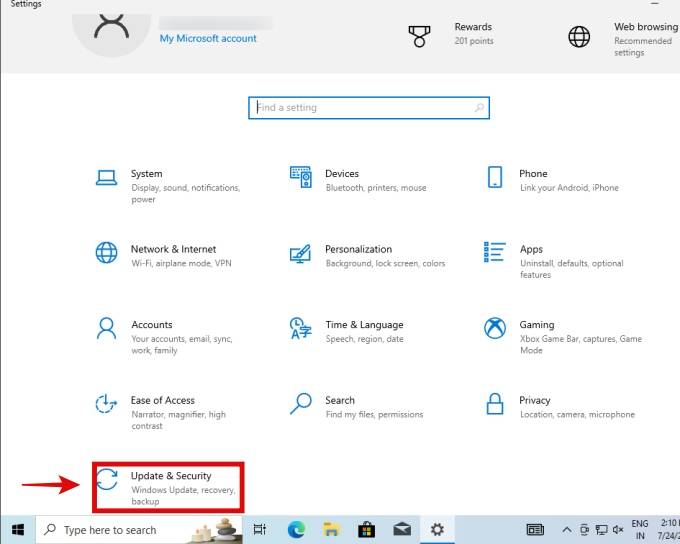Viewport: 680px width, 544px height.
Task: Open the System settings laptop icon
Action: [x=106, y=177]
